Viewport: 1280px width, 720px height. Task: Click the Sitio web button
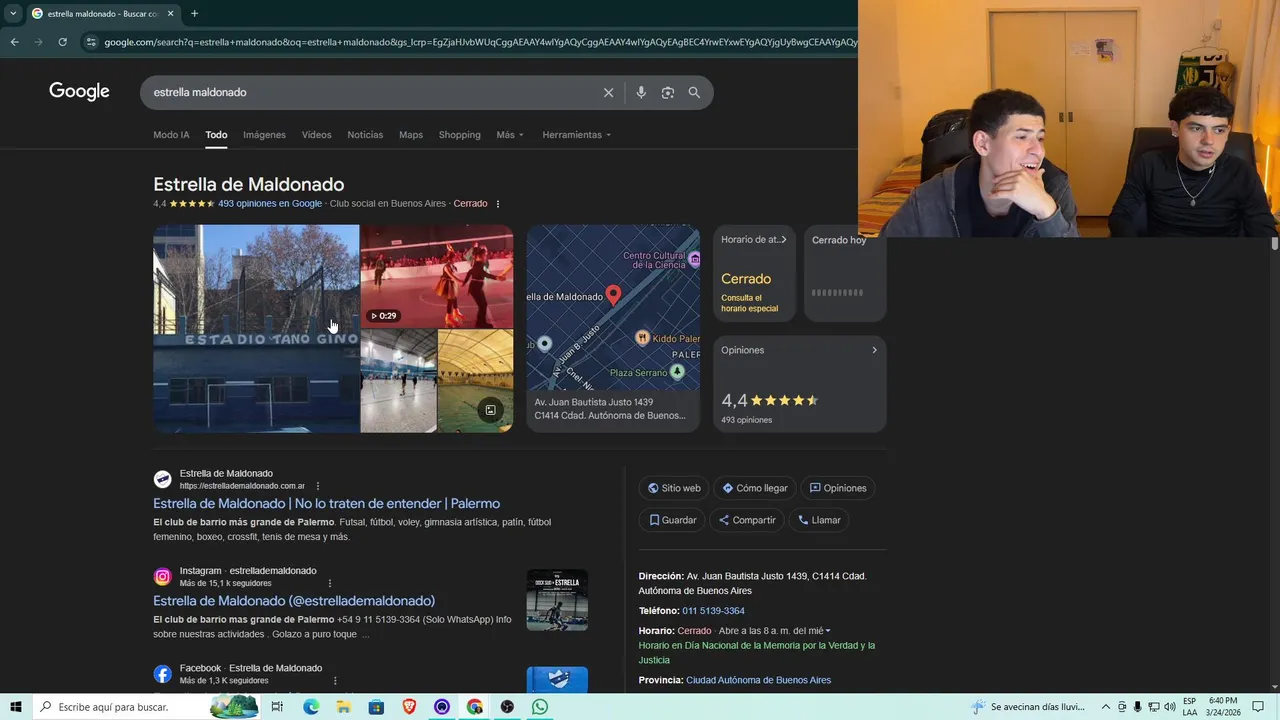pos(674,488)
